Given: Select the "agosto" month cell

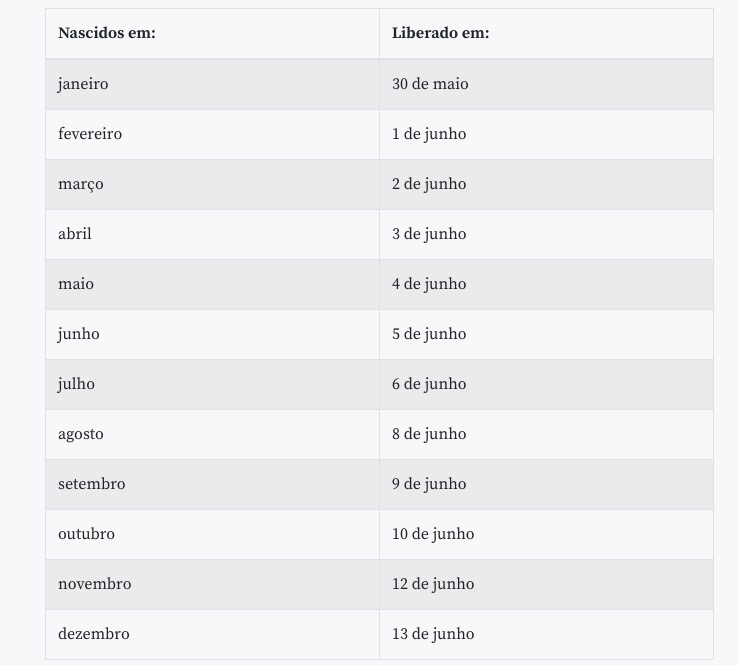Looking at the screenshot, I should 81,434.
